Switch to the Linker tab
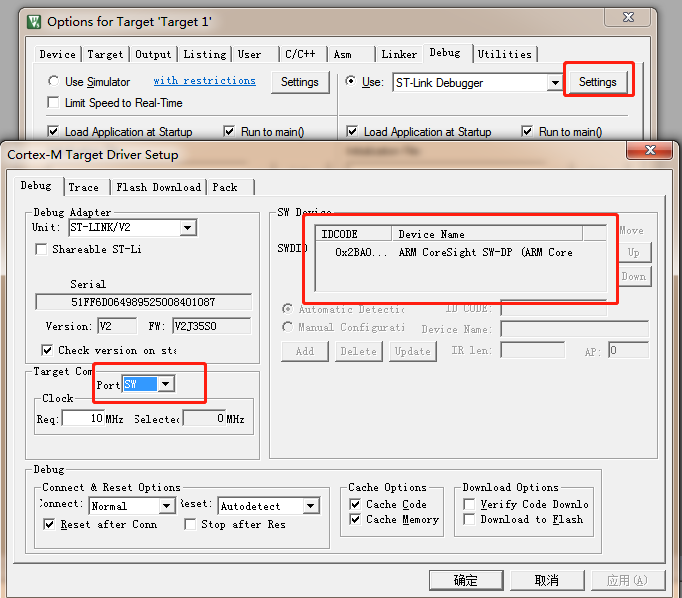Image resolution: width=682 pixels, height=598 pixels. 399,54
